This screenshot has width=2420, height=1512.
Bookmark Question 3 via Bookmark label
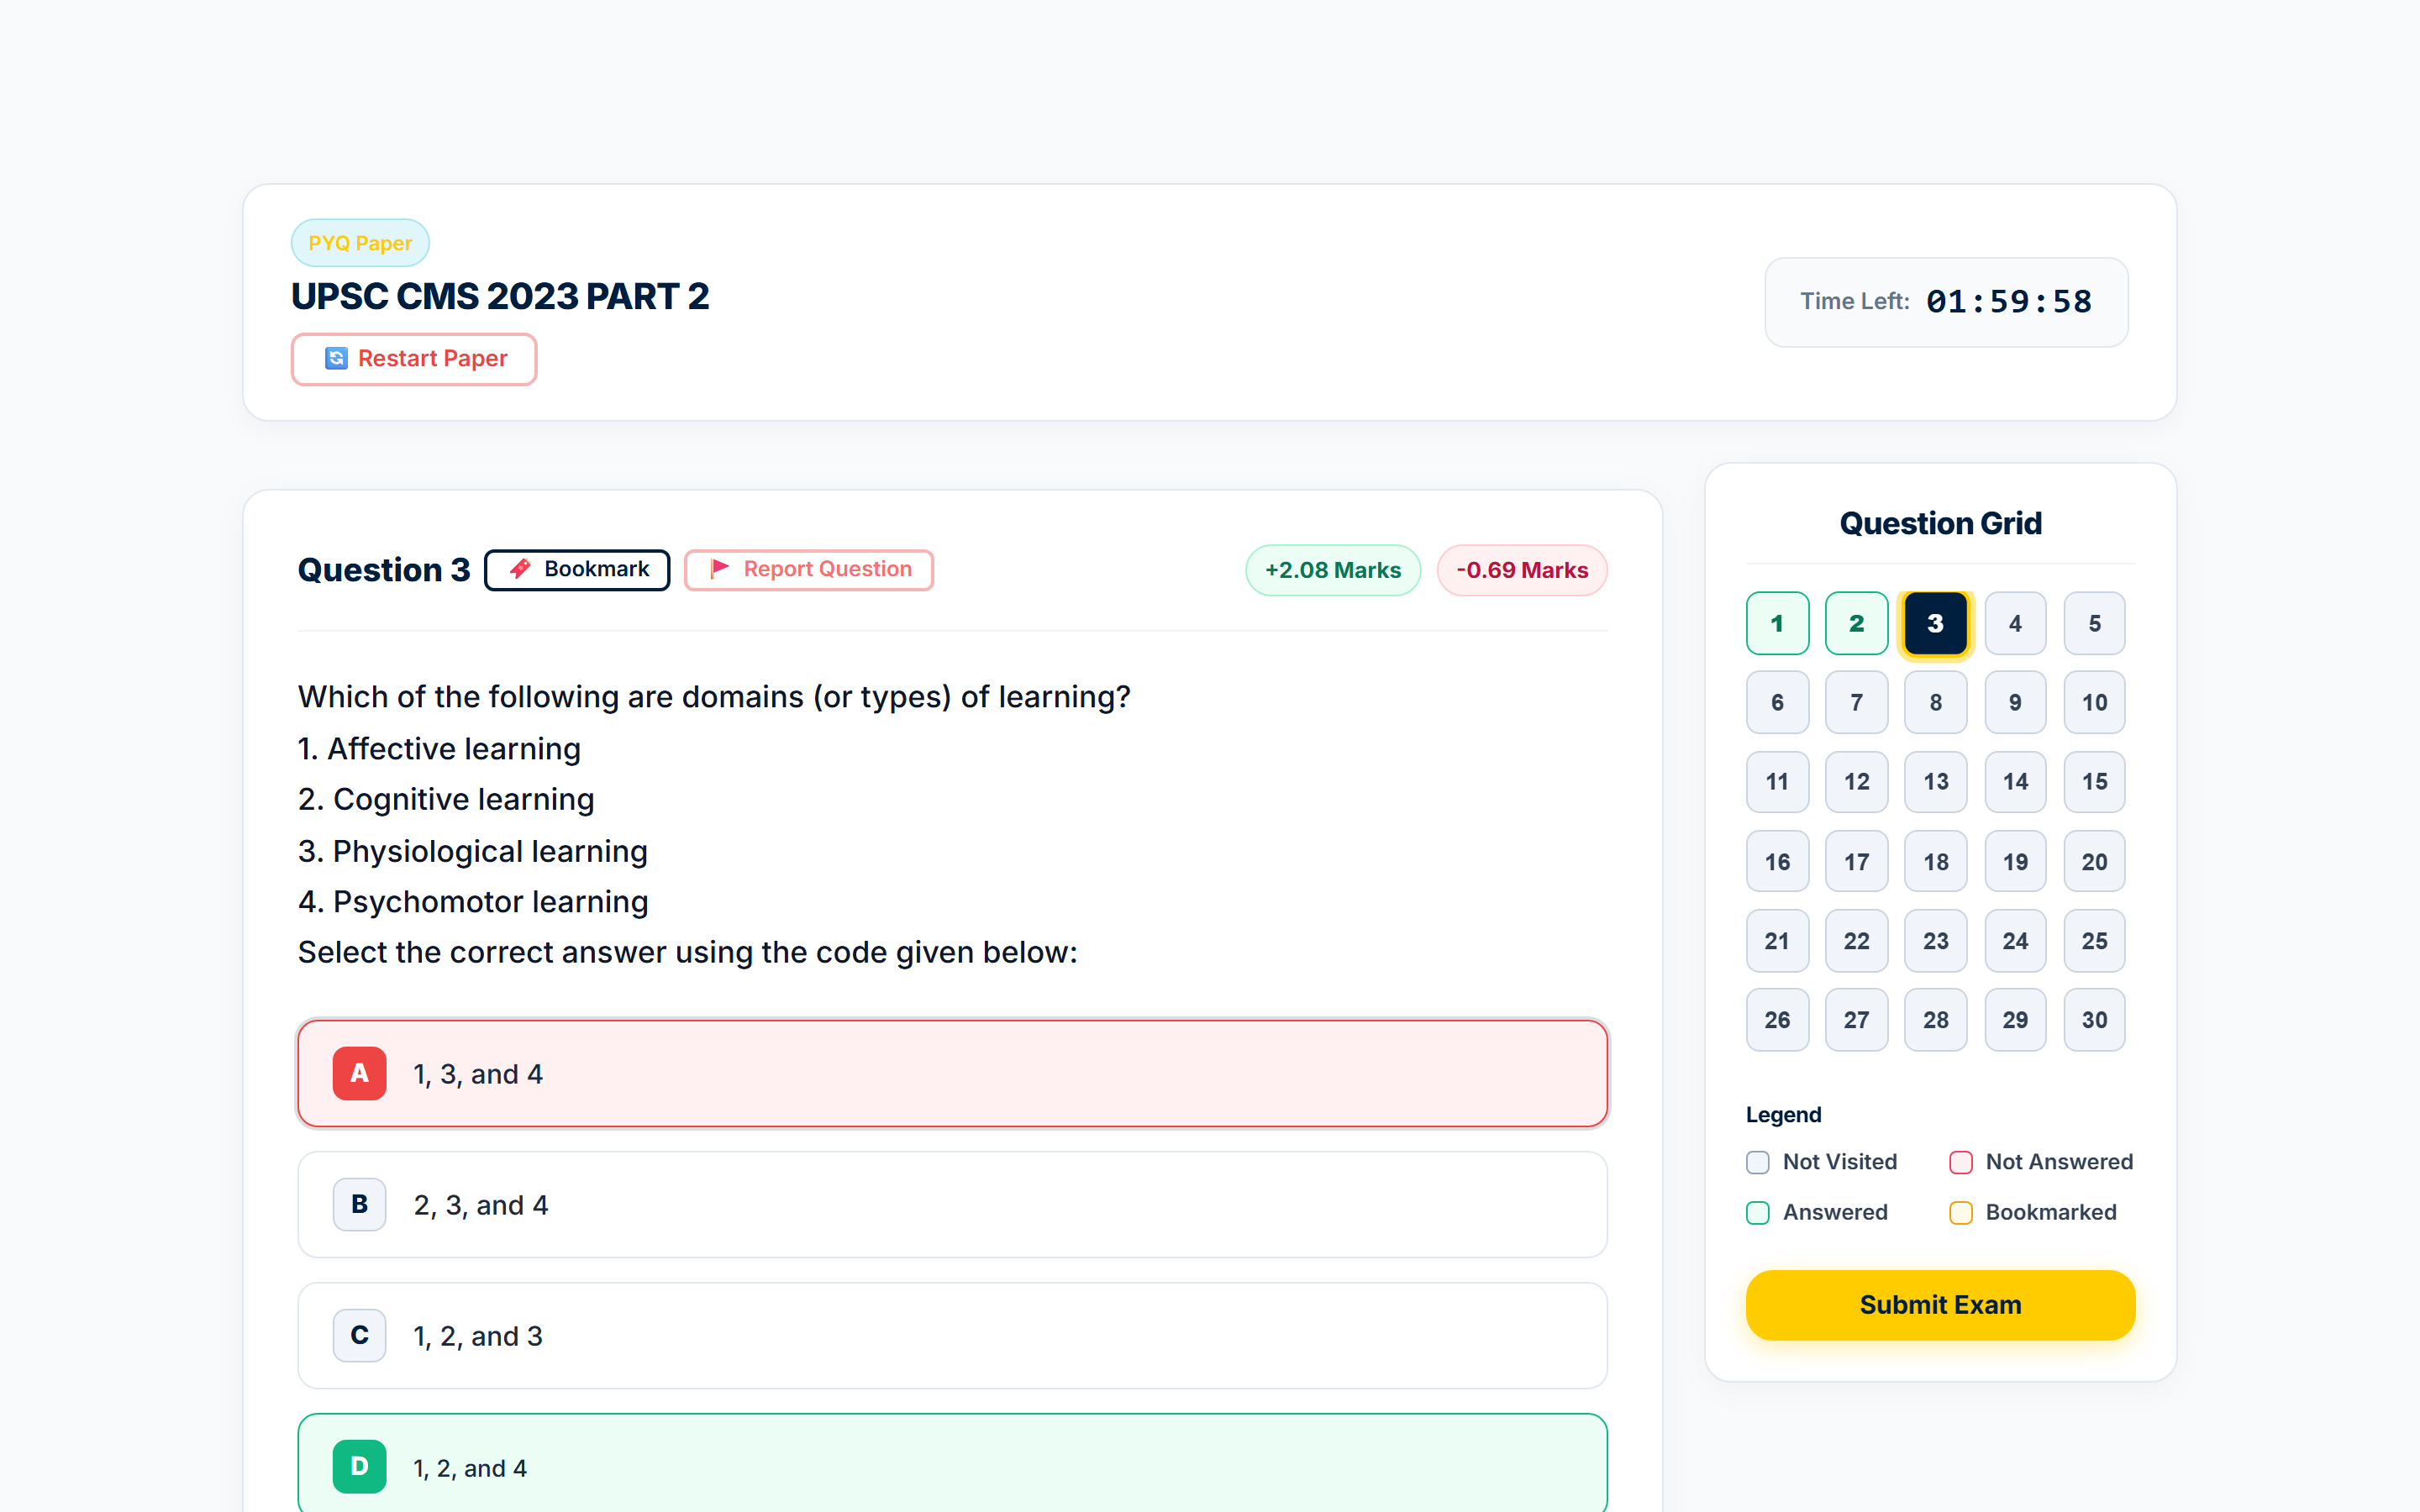pyautogui.click(x=596, y=569)
